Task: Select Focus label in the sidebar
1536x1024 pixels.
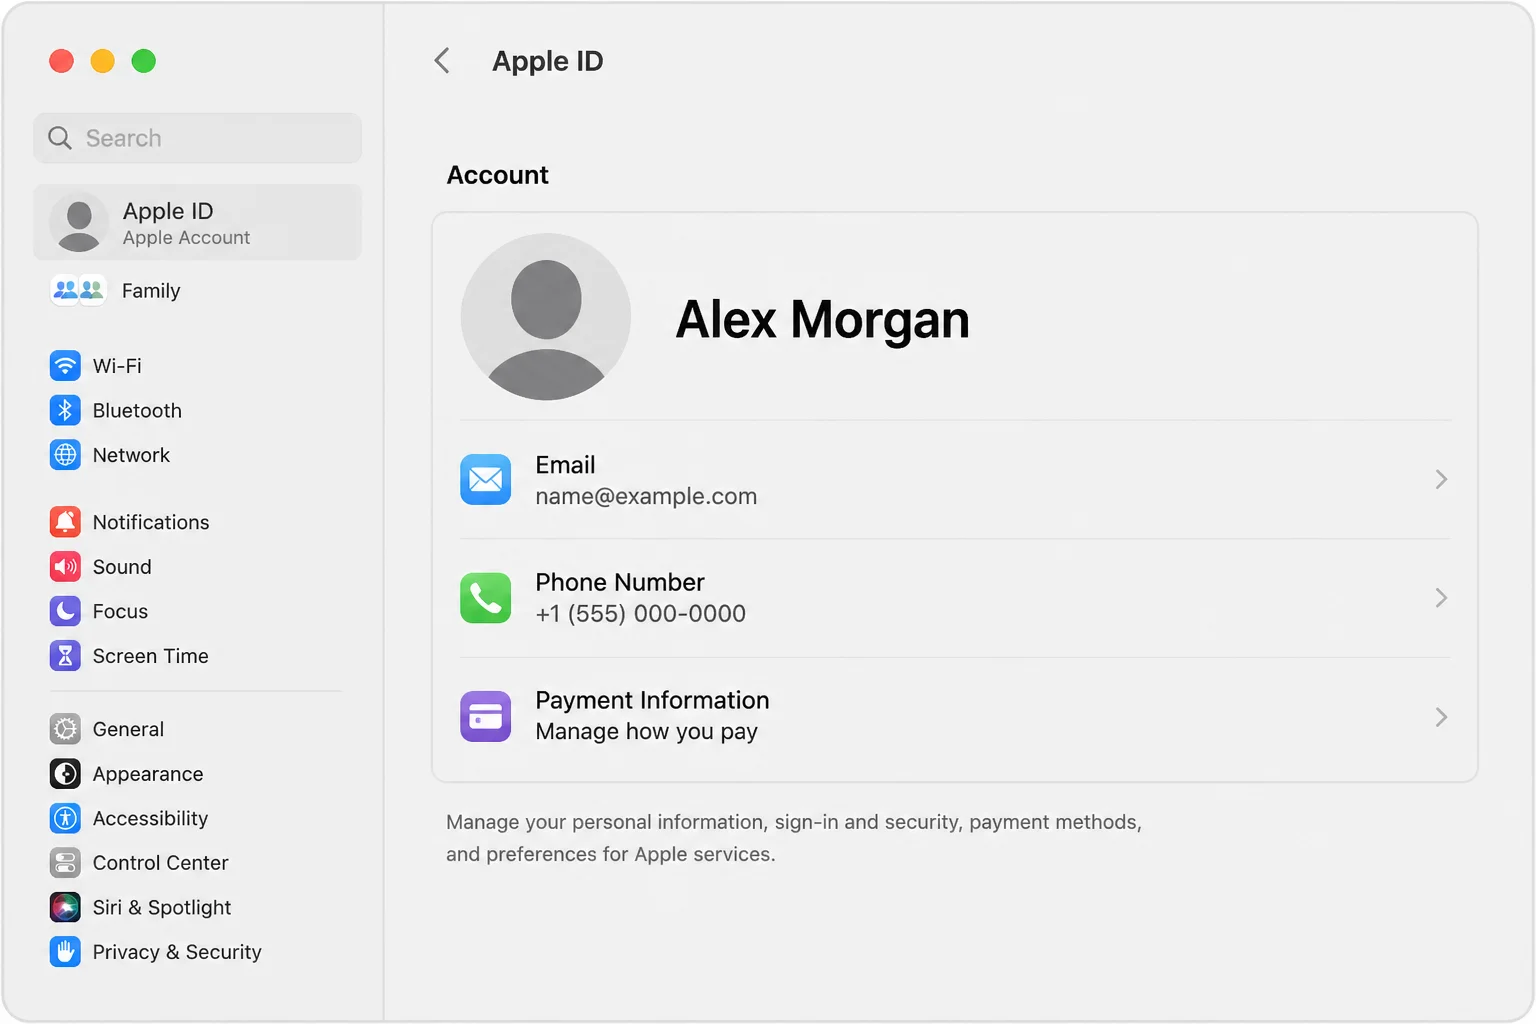Action: (120, 611)
